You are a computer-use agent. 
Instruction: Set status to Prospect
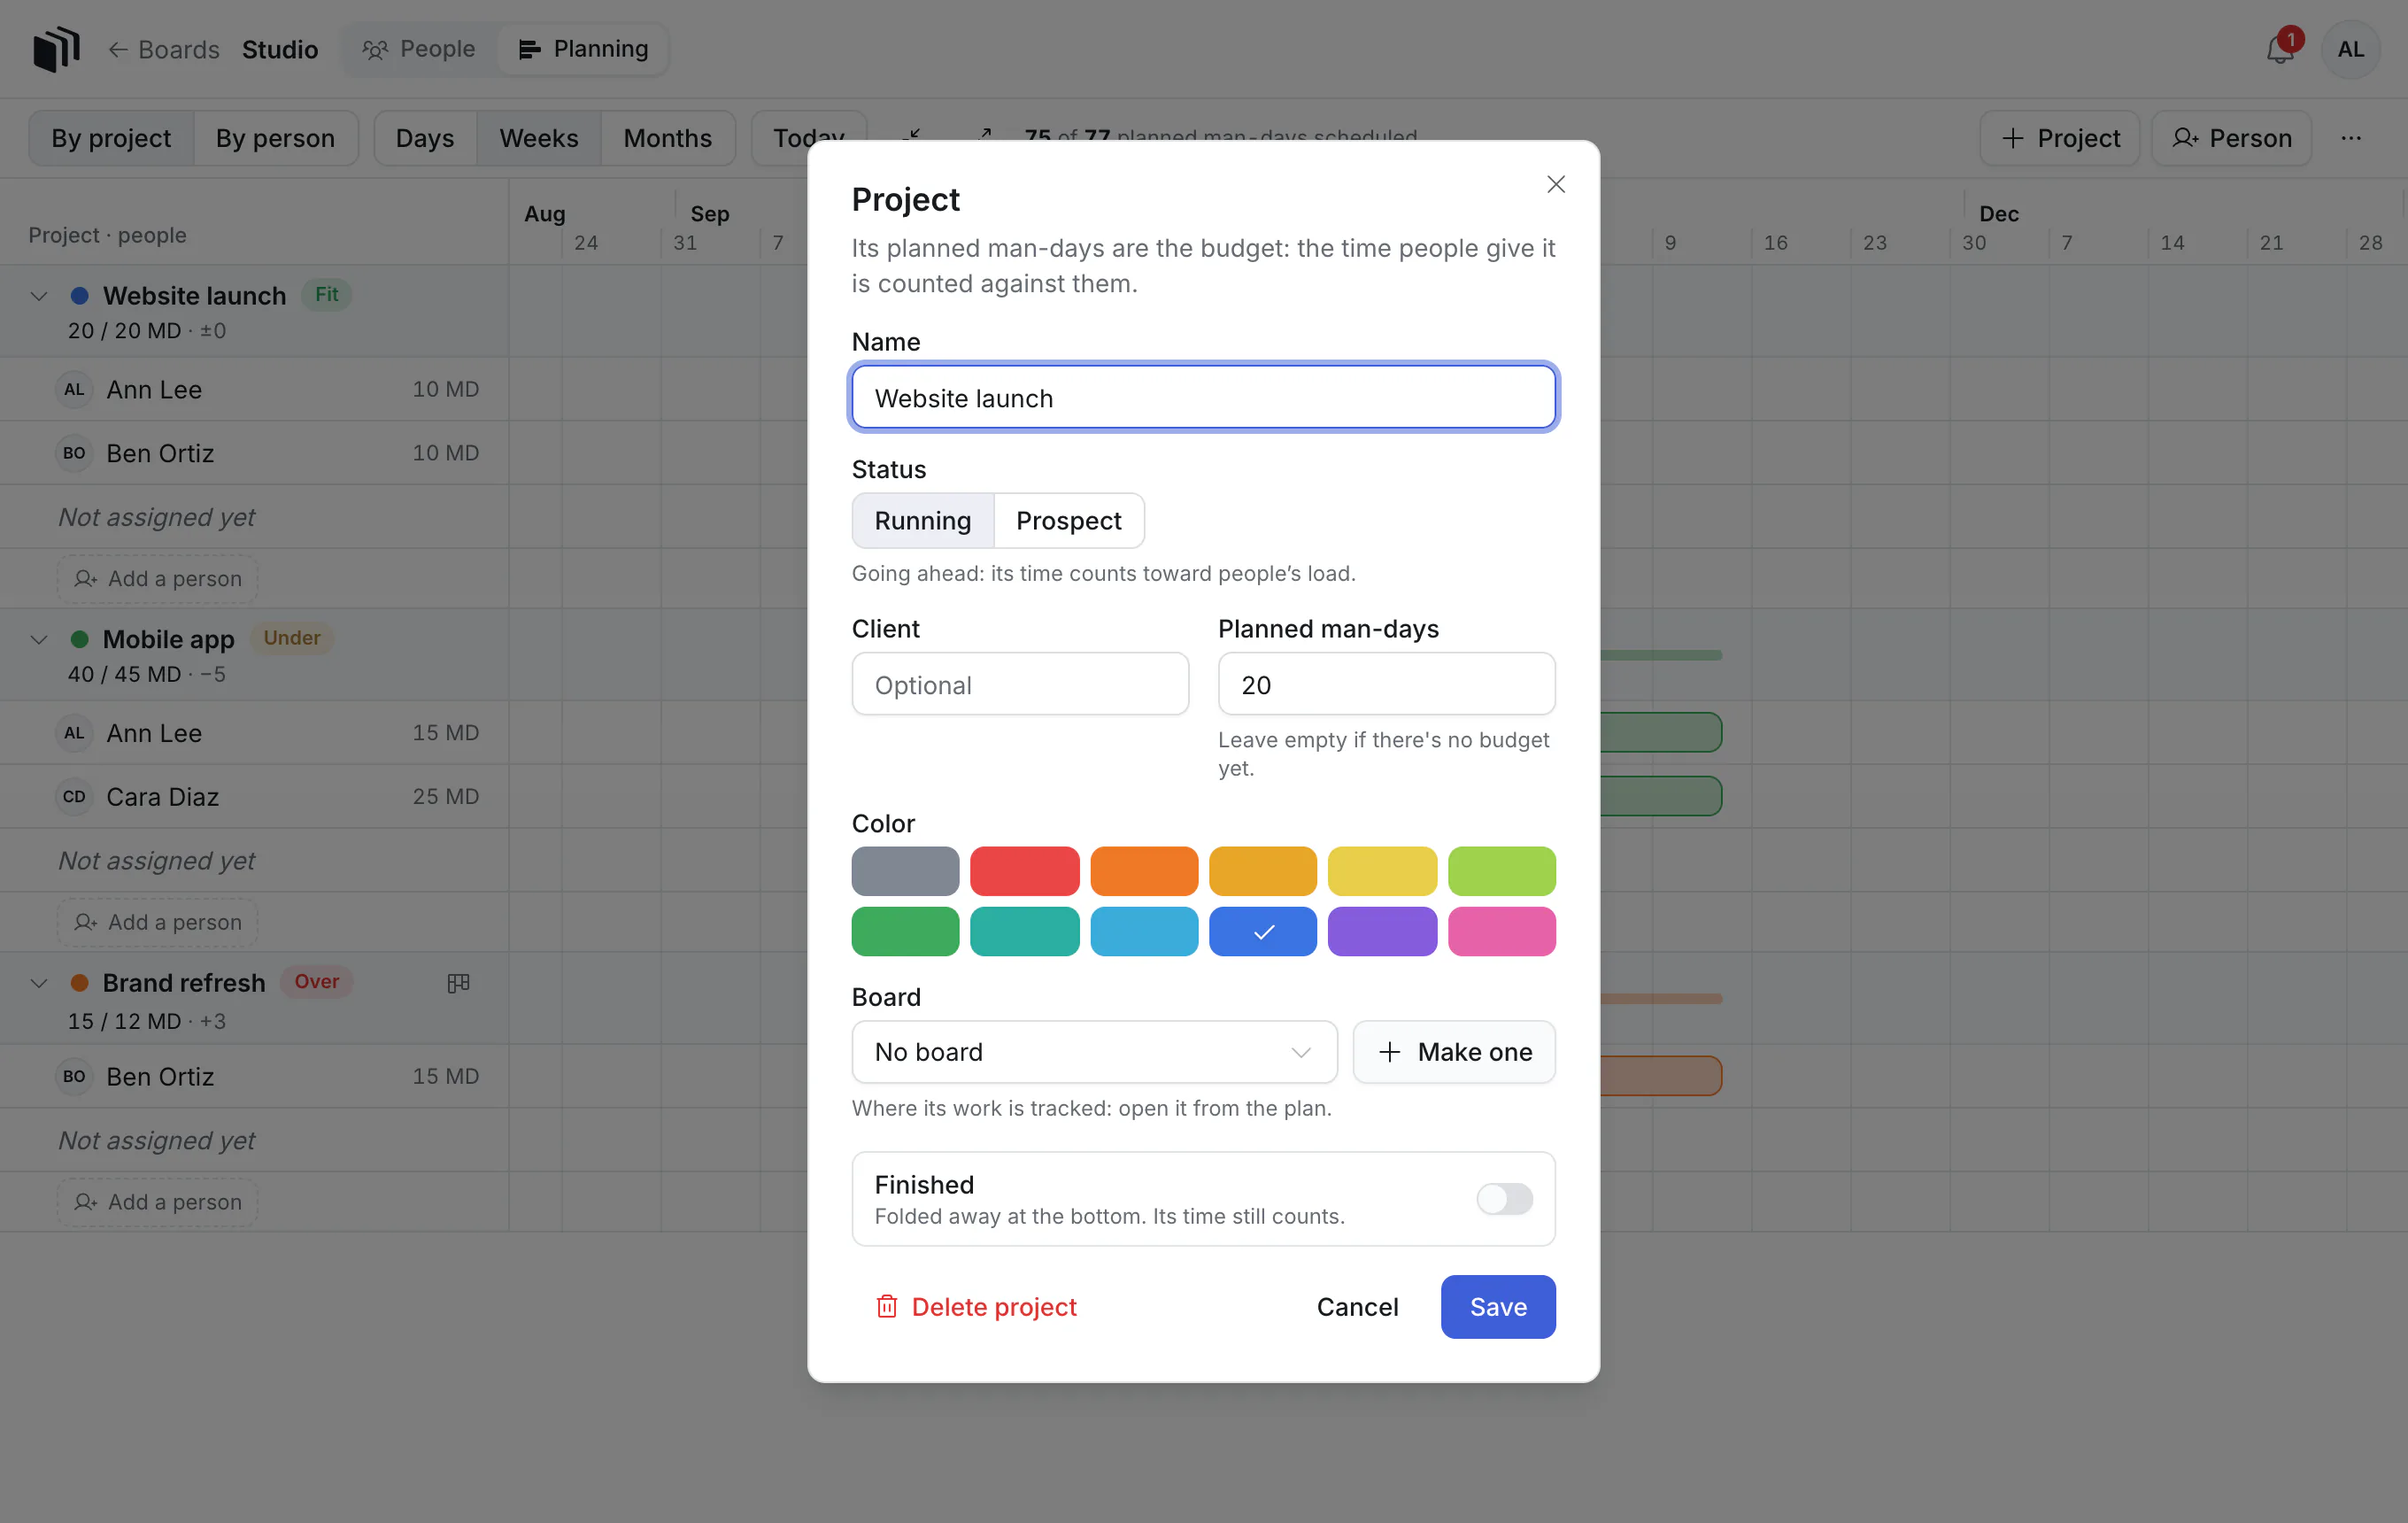(x=1068, y=520)
